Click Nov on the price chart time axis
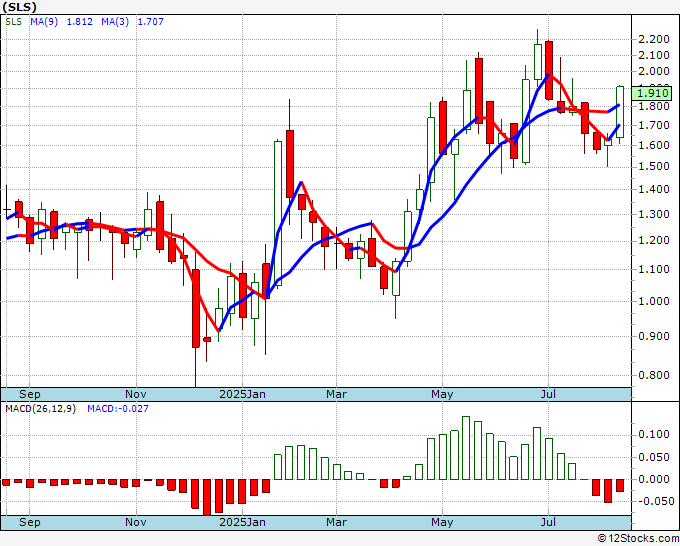Image resolution: width=680 pixels, height=546 pixels. pos(136,394)
